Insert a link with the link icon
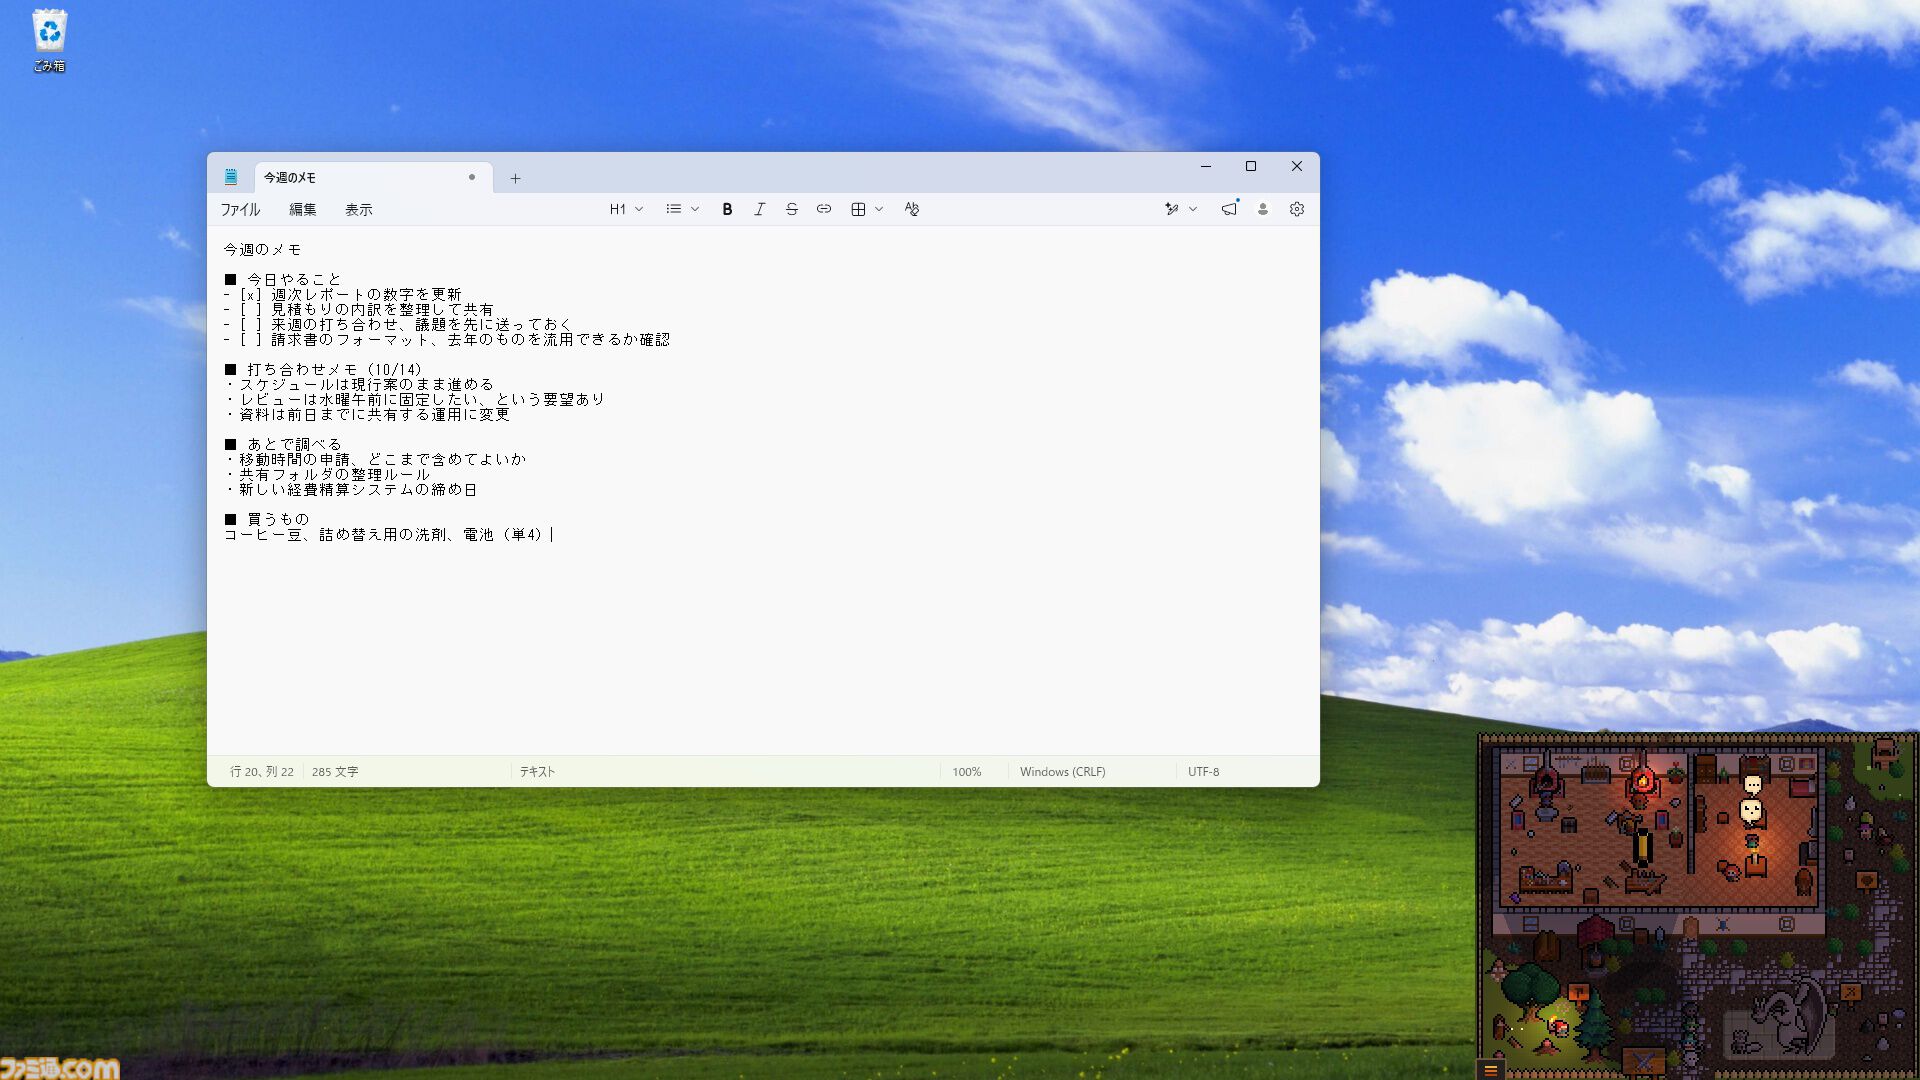1920x1080 pixels. pos(823,209)
